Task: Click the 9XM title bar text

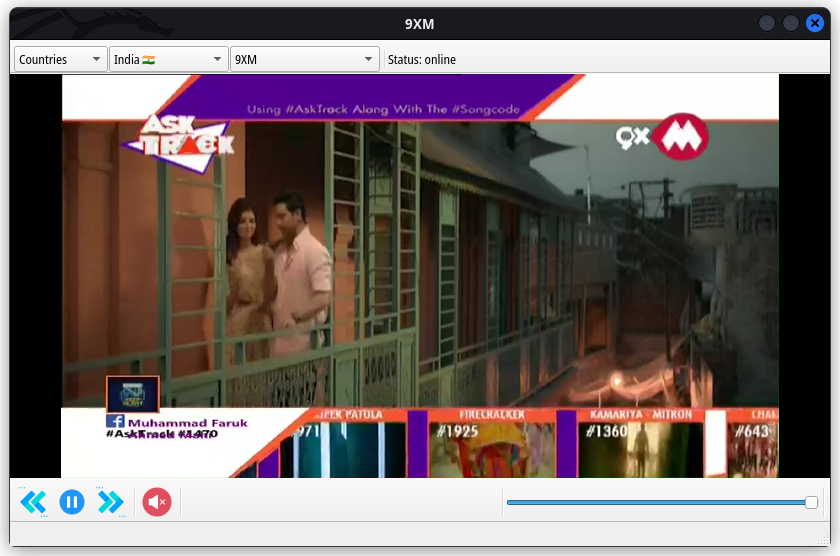Action: (x=419, y=24)
